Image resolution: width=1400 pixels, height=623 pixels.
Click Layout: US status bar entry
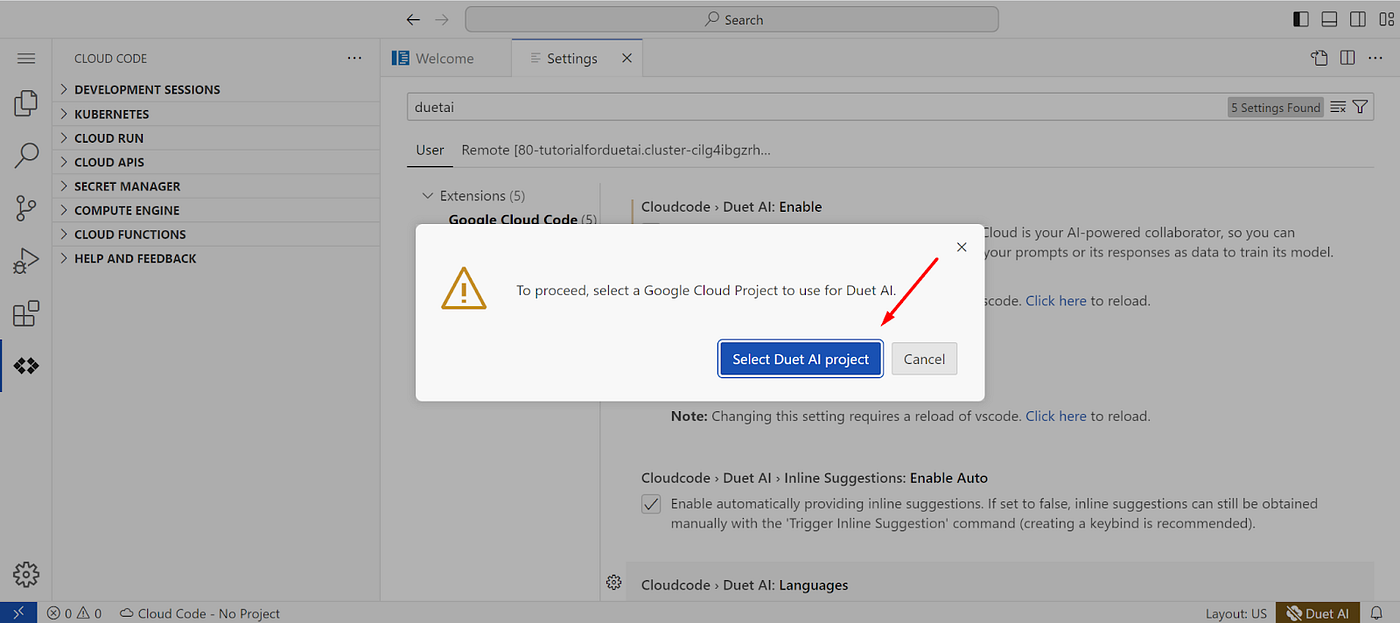point(1236,613)
